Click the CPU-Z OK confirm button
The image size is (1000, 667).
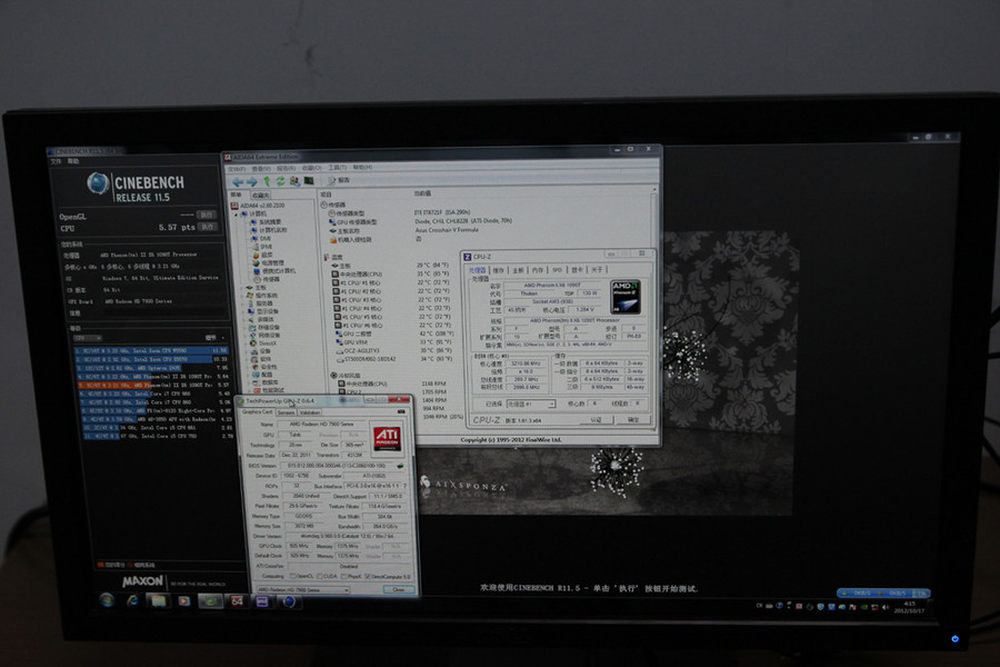(633, 420)
